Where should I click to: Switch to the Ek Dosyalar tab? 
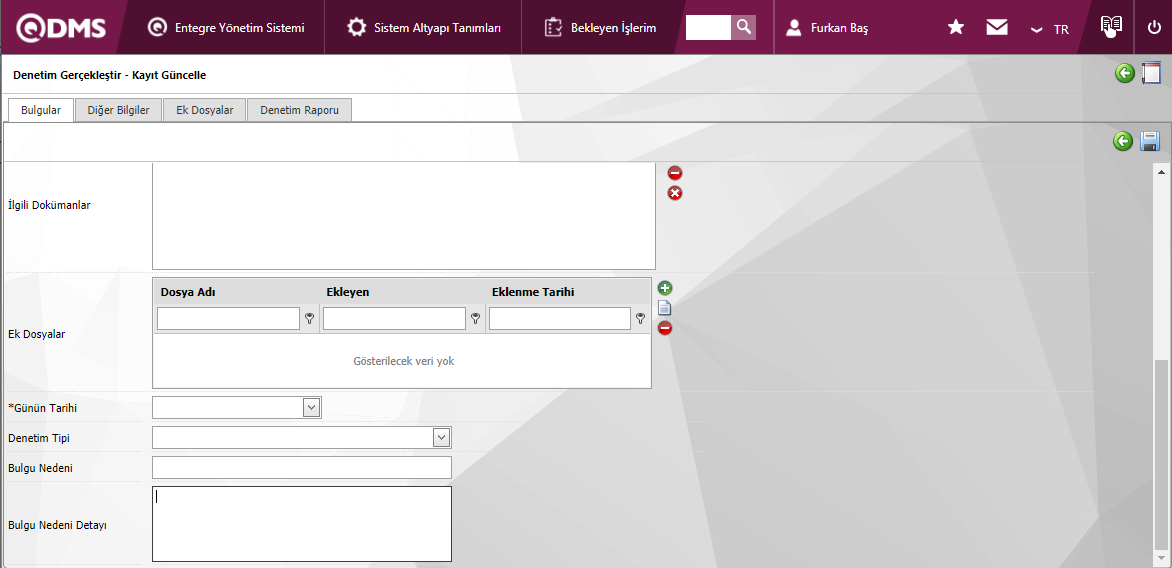205,110
